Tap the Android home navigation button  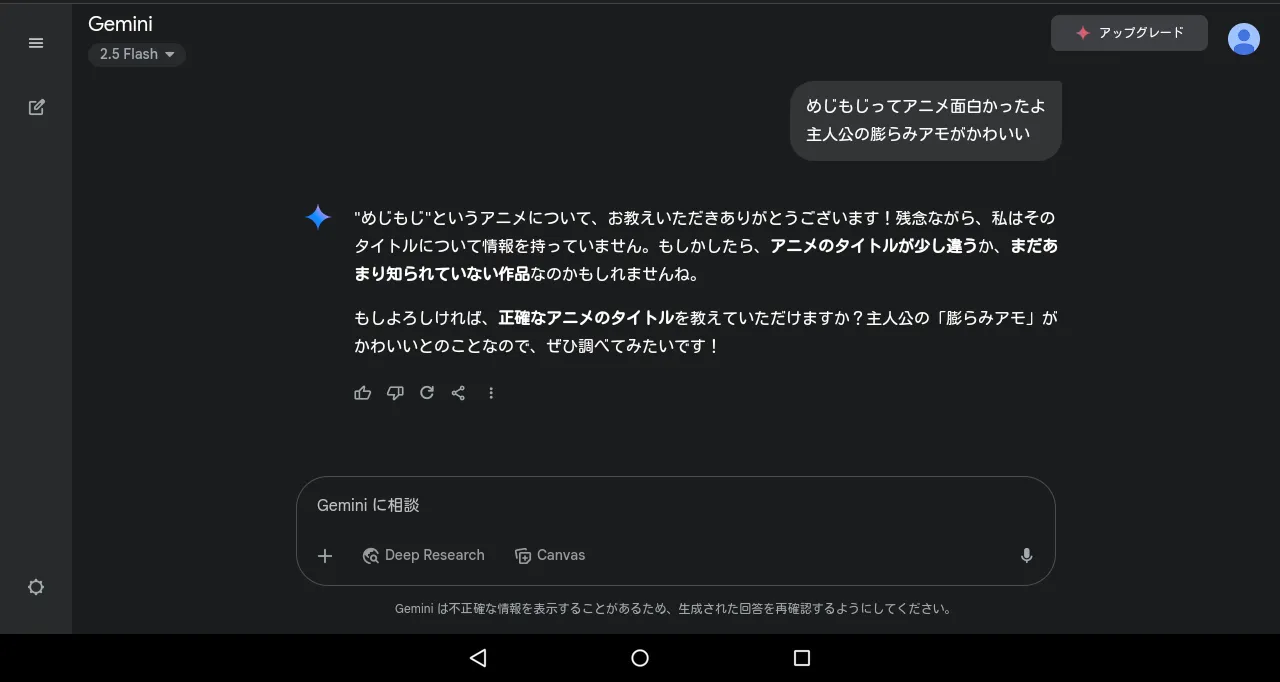(x=640, y=658)
